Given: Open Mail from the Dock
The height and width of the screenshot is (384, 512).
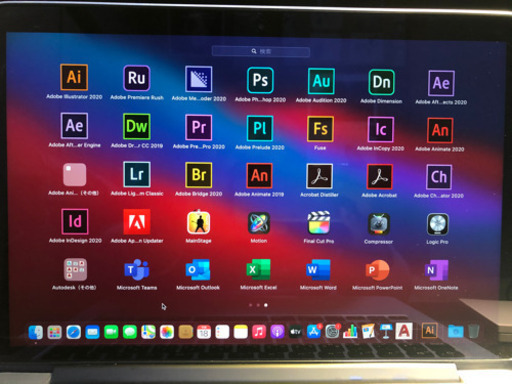Looking at the screenshot, I should point(92,332).
